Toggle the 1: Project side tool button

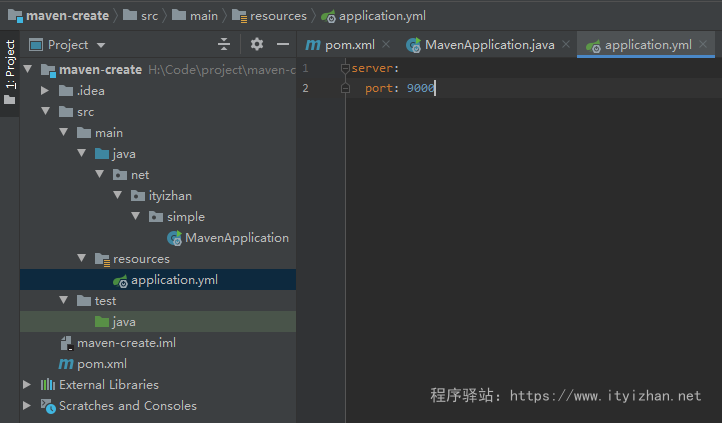pyautogui.click(x=10, y=72)
